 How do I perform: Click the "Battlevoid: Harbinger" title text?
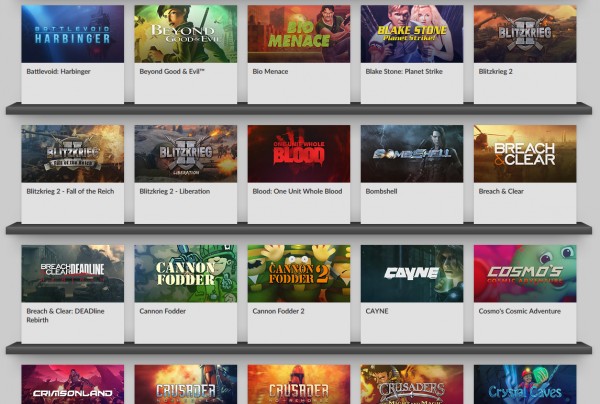tap(59, 72)
